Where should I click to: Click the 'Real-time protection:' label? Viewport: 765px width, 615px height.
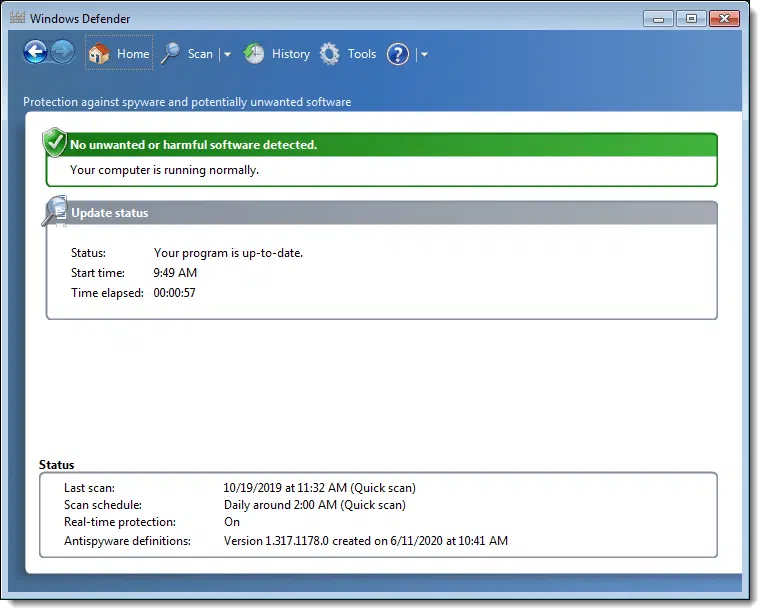coord(120,522)
